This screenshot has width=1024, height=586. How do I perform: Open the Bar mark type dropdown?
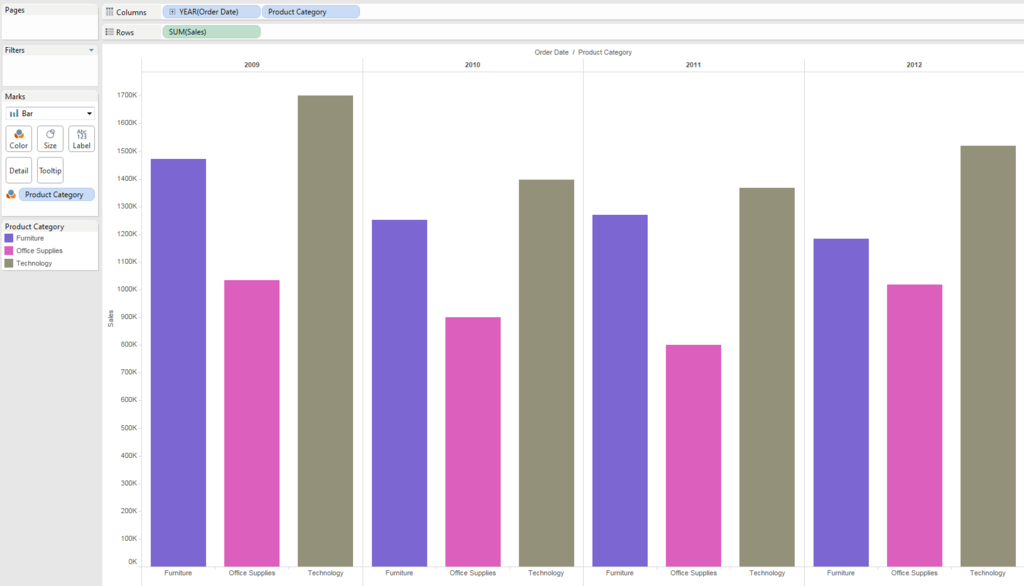point(50,113)
